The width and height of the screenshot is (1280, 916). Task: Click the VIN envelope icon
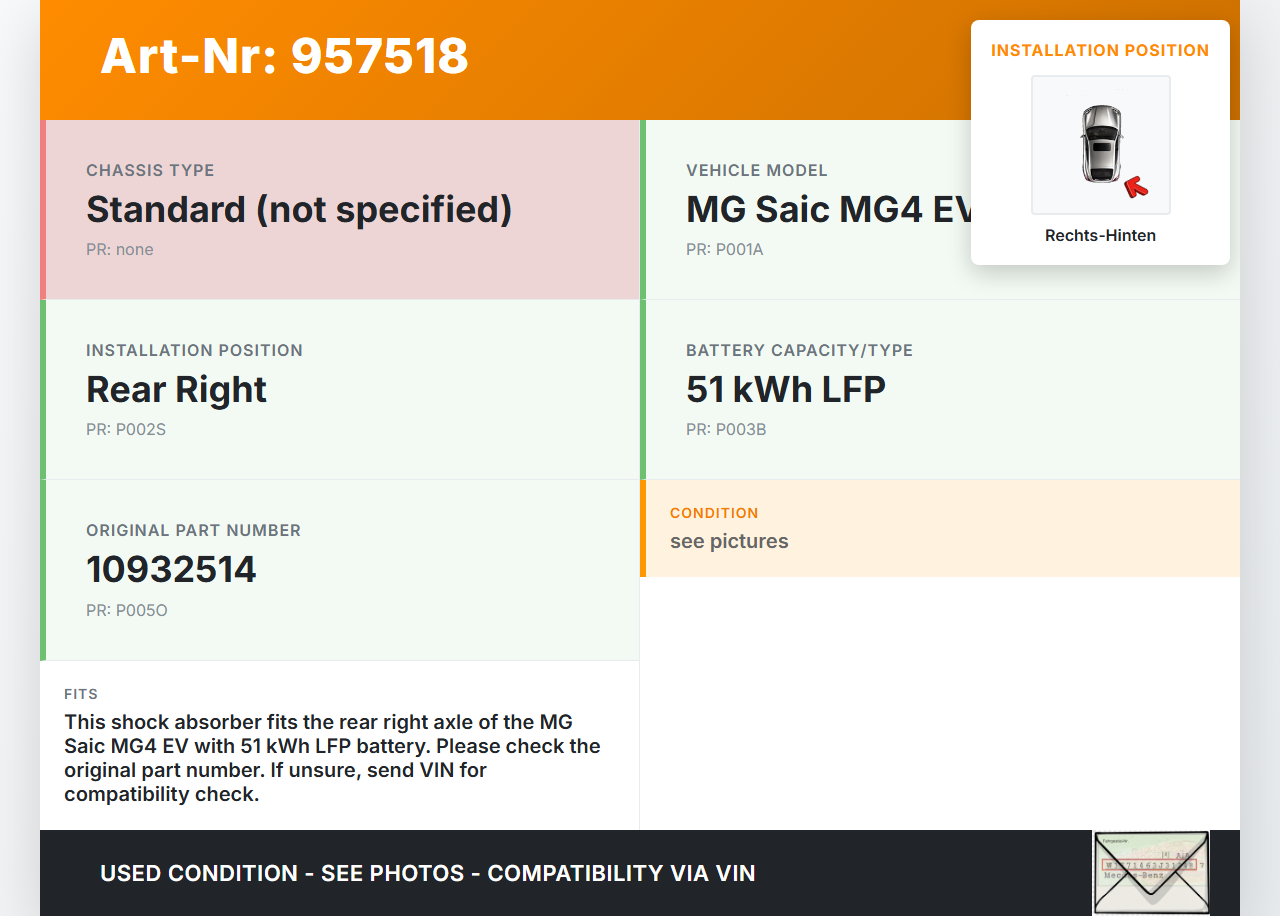[x=1150, y=872]
